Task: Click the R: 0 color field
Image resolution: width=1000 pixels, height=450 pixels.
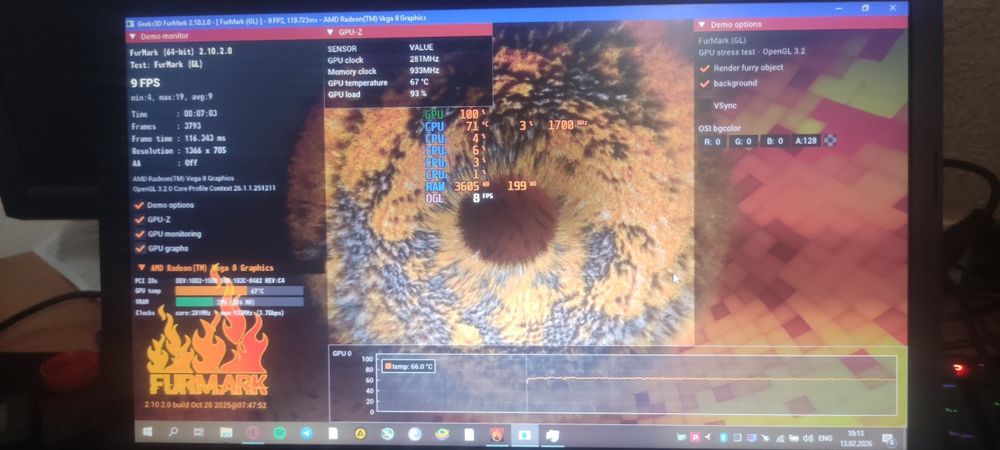Action: [712, 141]
